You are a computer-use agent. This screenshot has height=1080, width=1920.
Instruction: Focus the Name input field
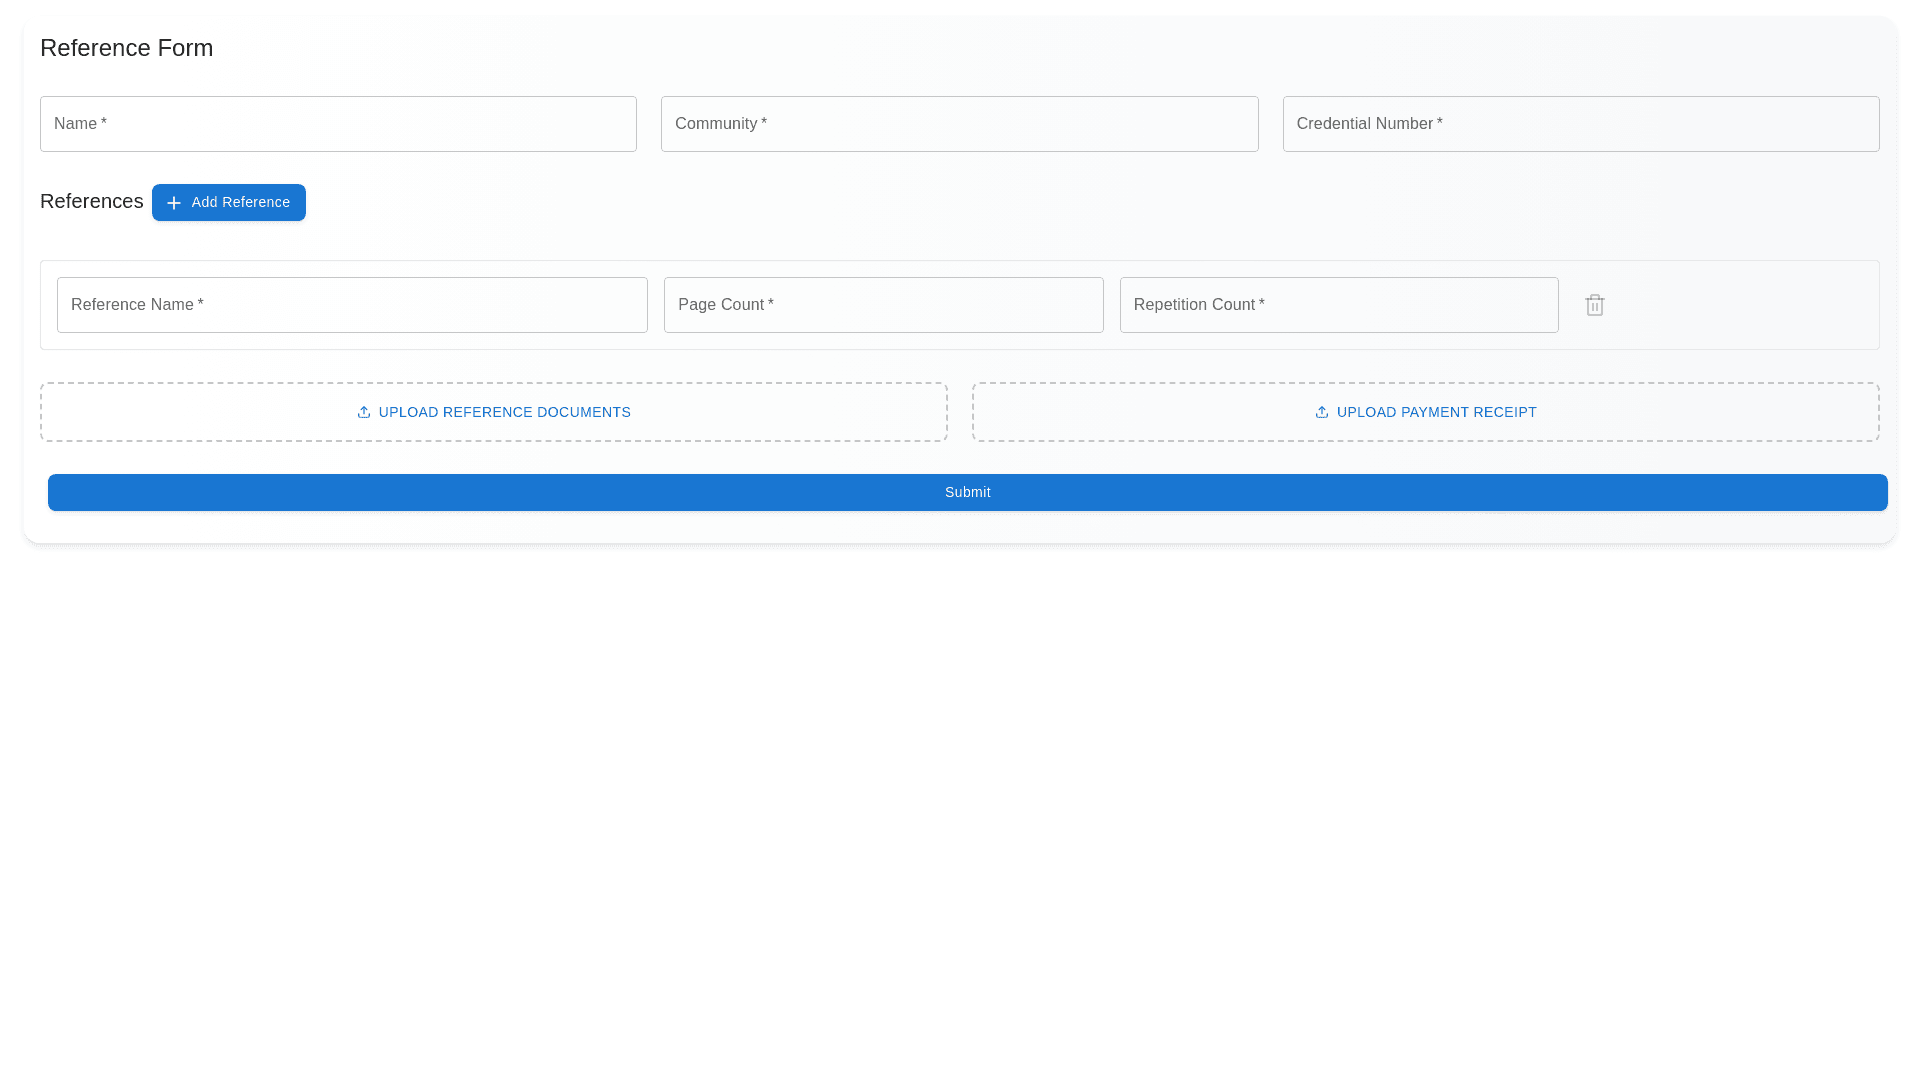tap(338, 124)
